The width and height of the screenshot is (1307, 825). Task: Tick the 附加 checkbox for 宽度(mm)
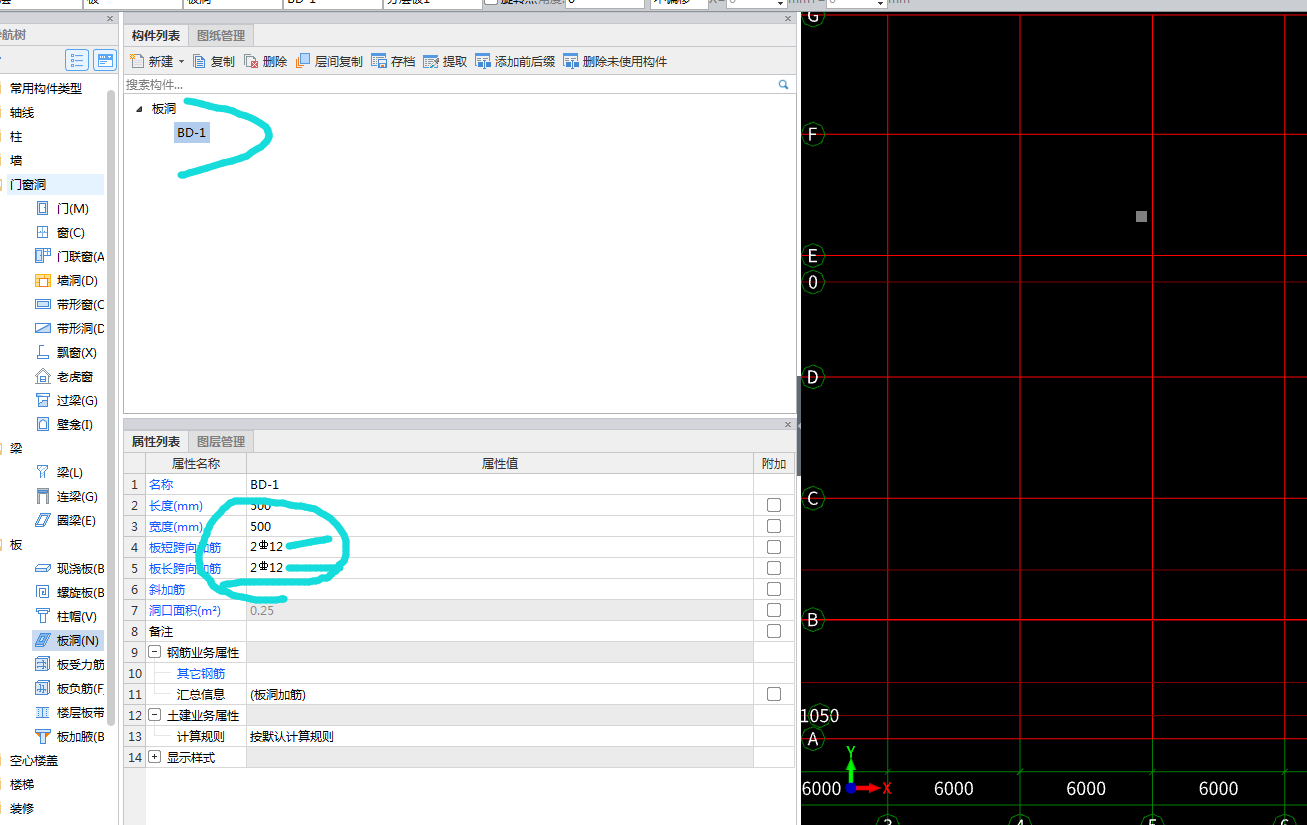point(774,526)
